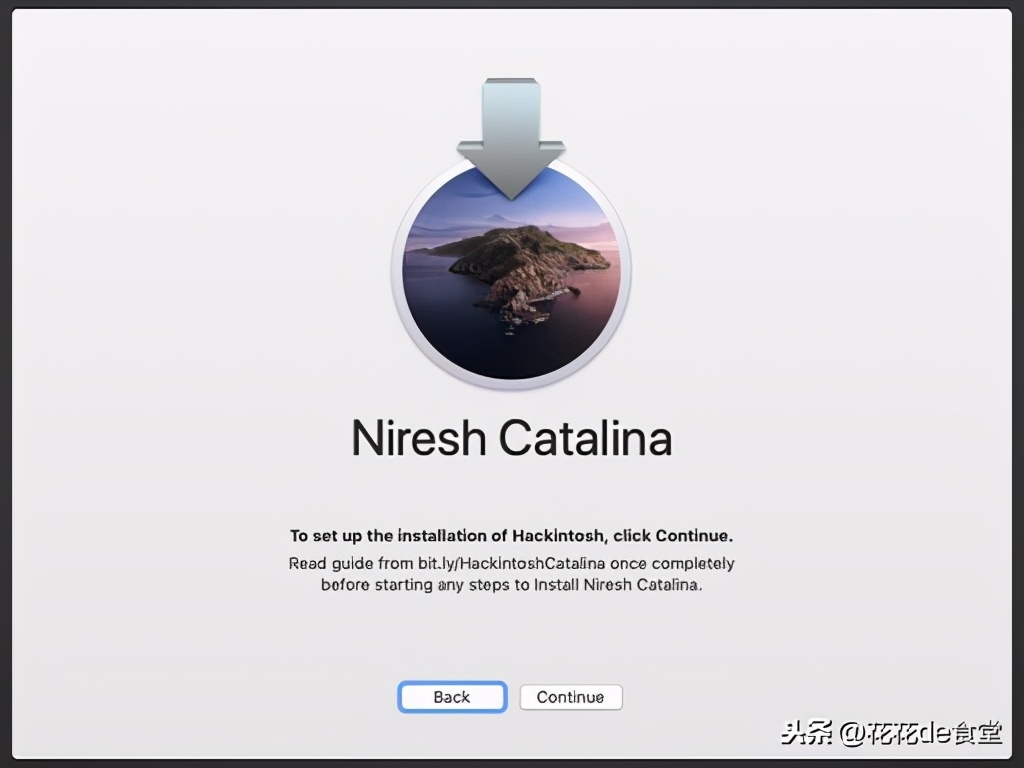
Task: Click the word Catalina in the large title
Action: point(585,439)
